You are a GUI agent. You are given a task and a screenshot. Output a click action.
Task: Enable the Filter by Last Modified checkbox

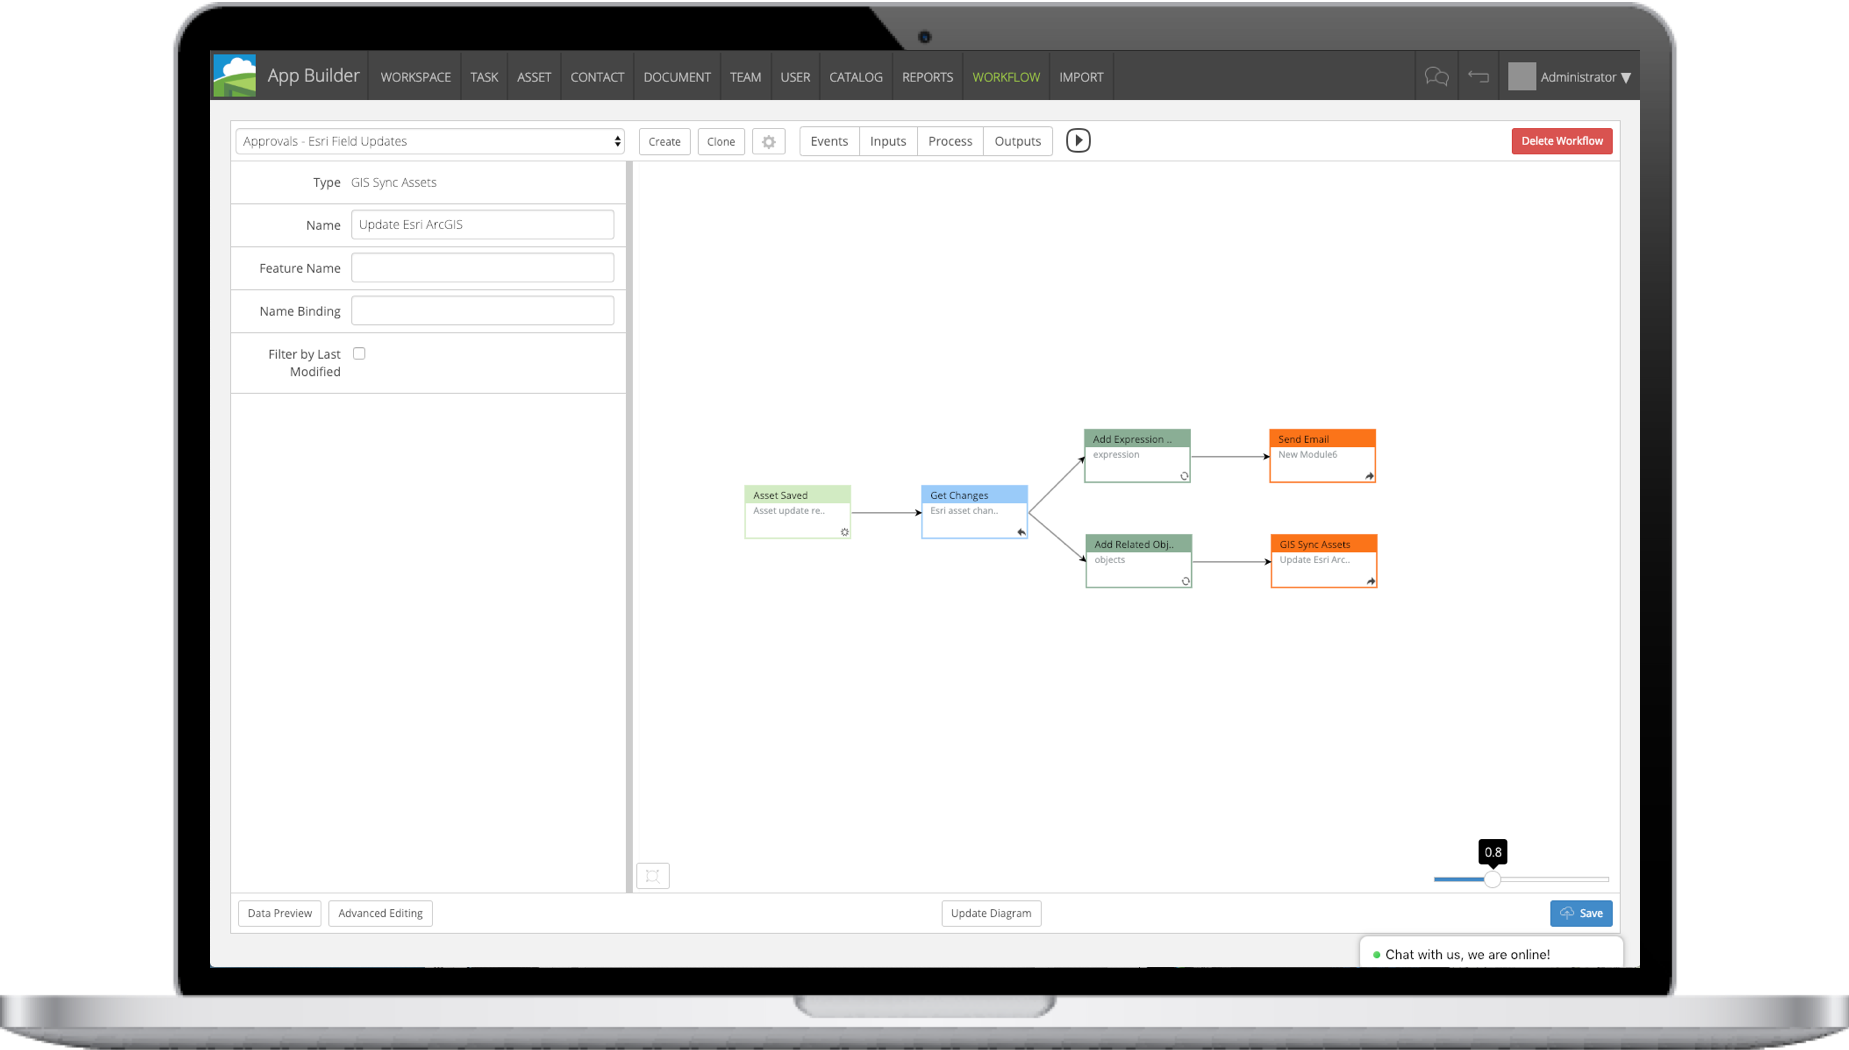tap(359, 353)
